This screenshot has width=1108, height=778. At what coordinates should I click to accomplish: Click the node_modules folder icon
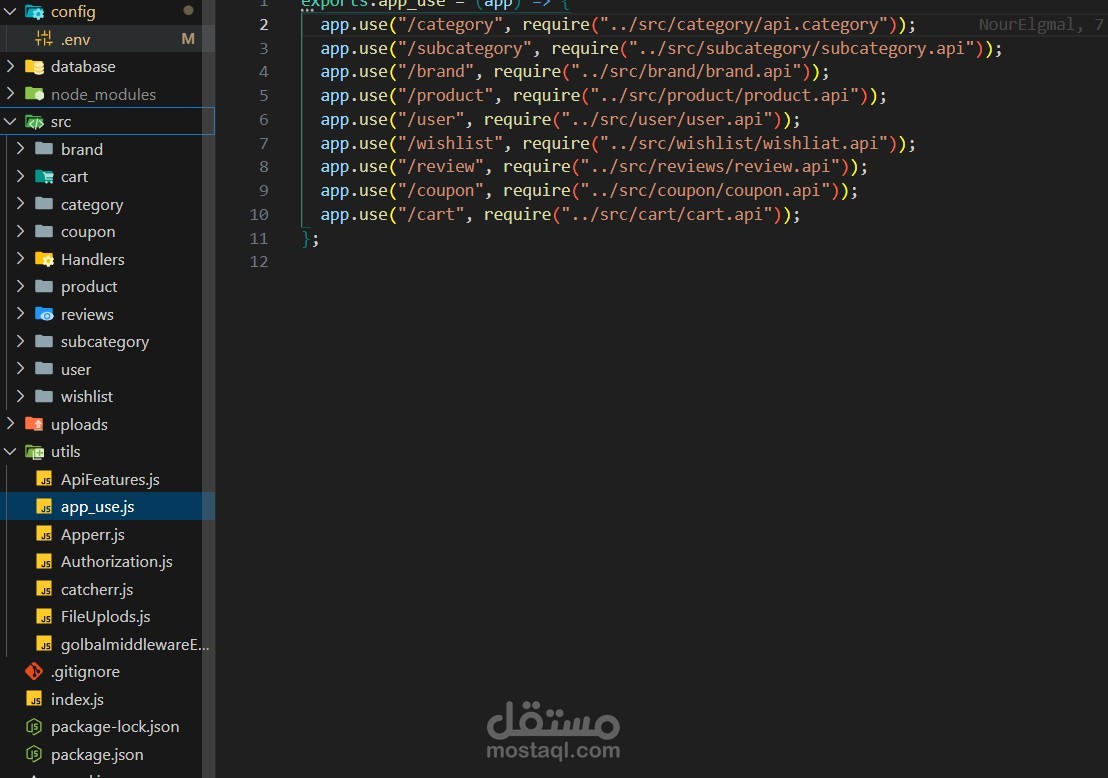tap(34, 94)
